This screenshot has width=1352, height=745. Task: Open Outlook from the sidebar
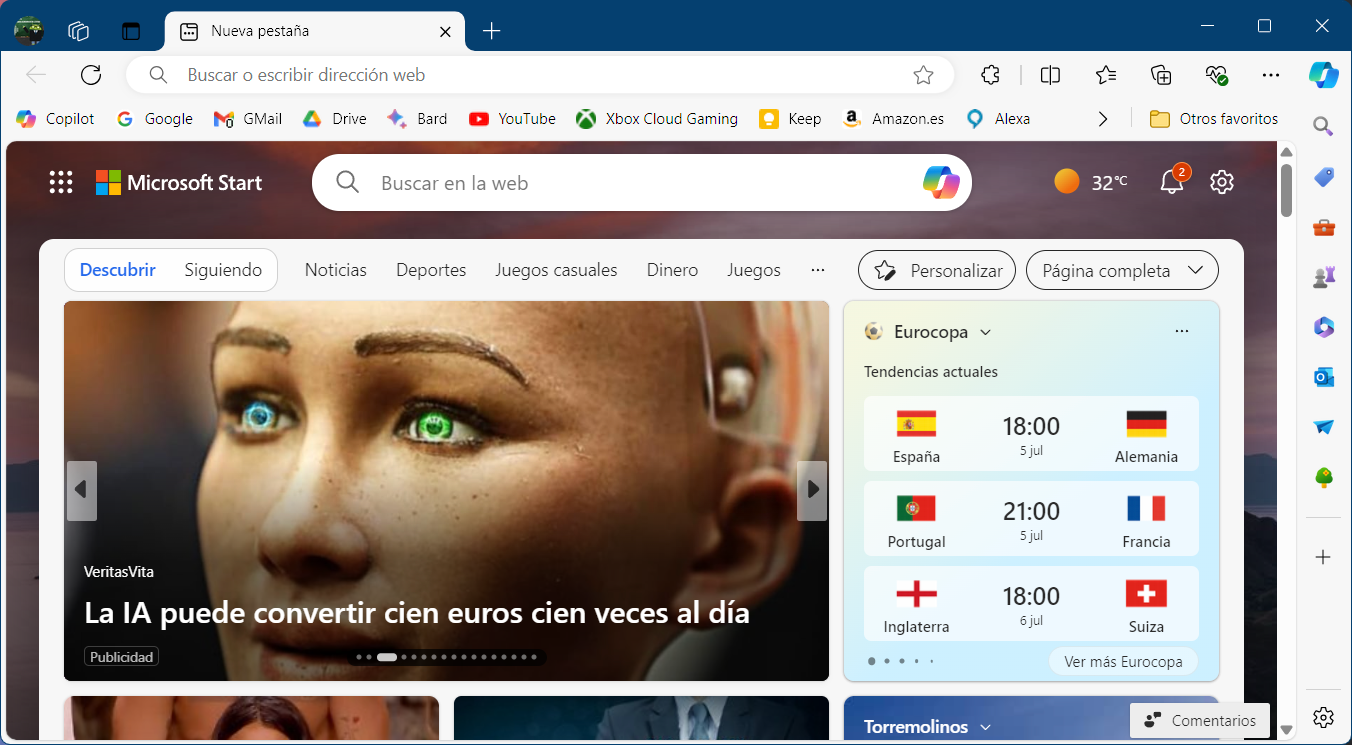(x=1323, y=377)
